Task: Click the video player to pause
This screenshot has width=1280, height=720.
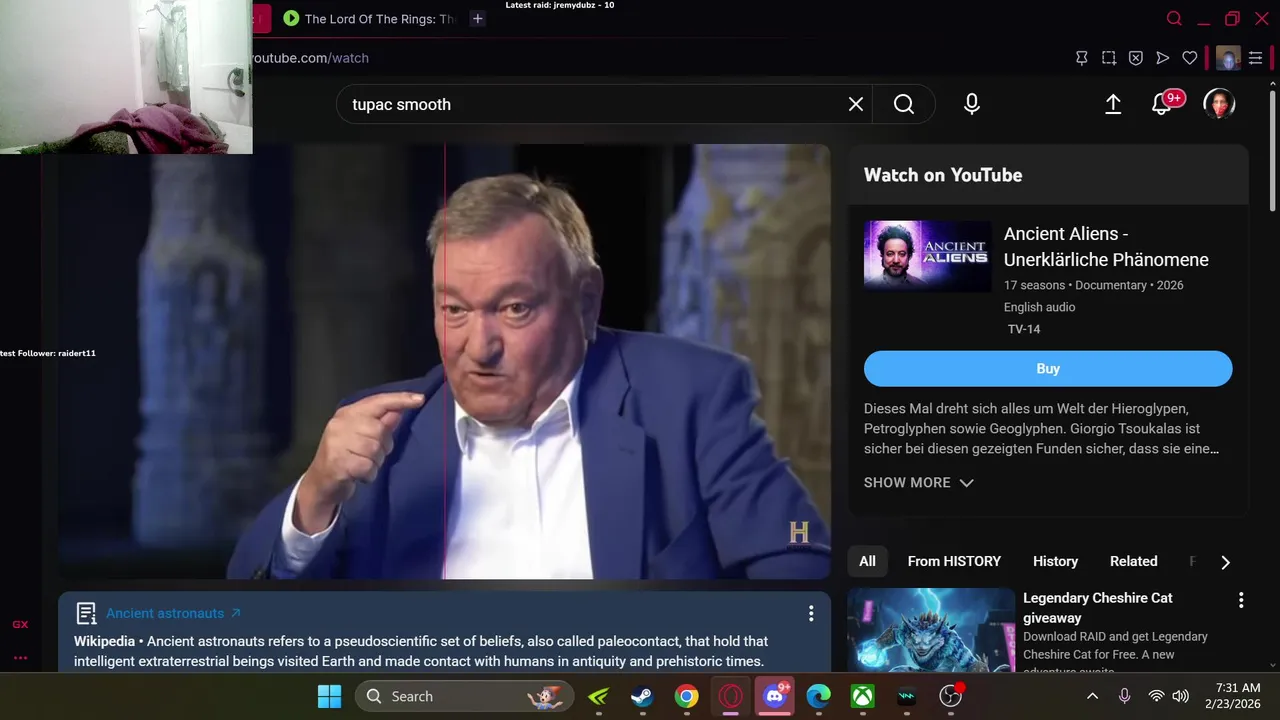Action: tap(443, 361)
